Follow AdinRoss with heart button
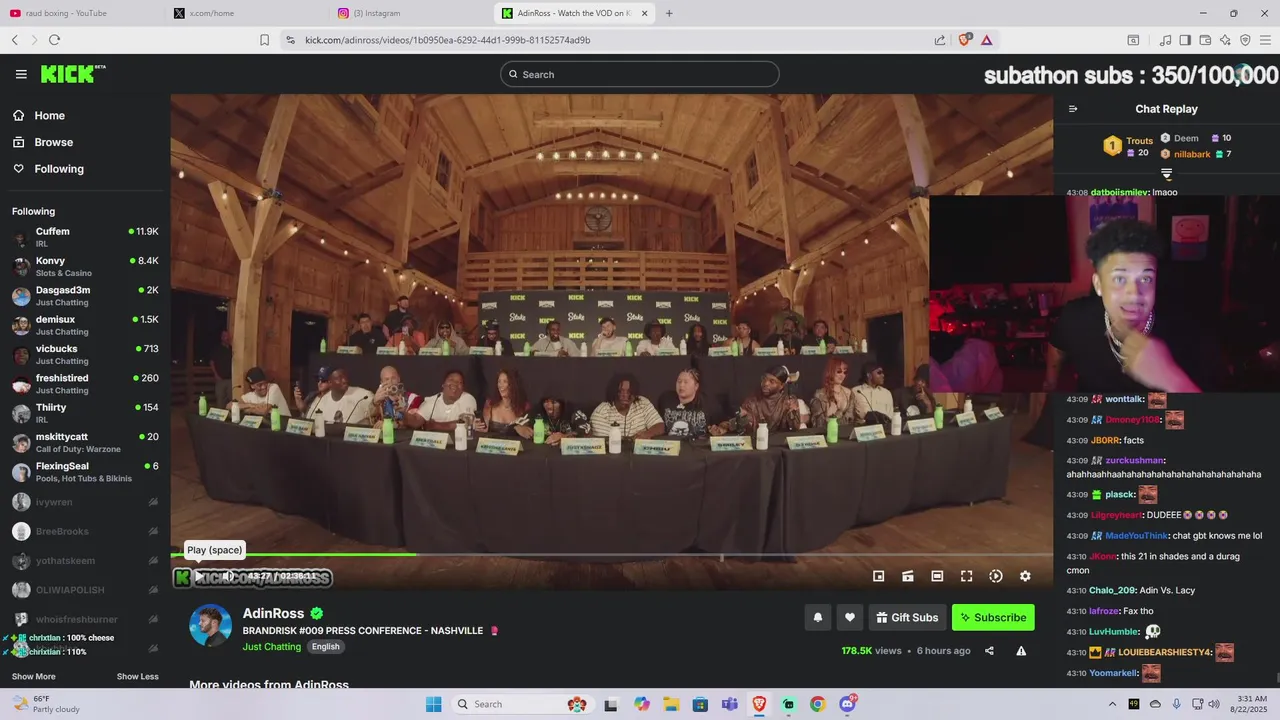The height and width of the screenshot is (720, 1280). pyautogui.click(x=850, y=617)
